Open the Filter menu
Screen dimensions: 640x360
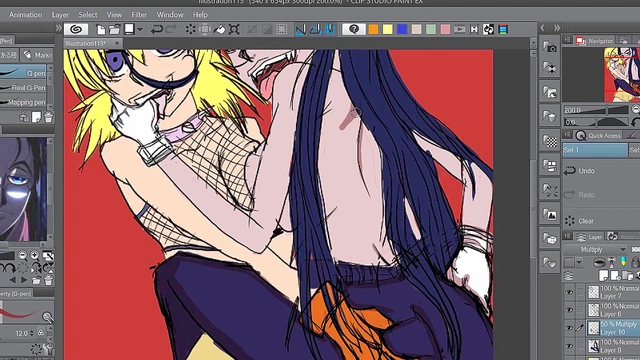point(139,15)
